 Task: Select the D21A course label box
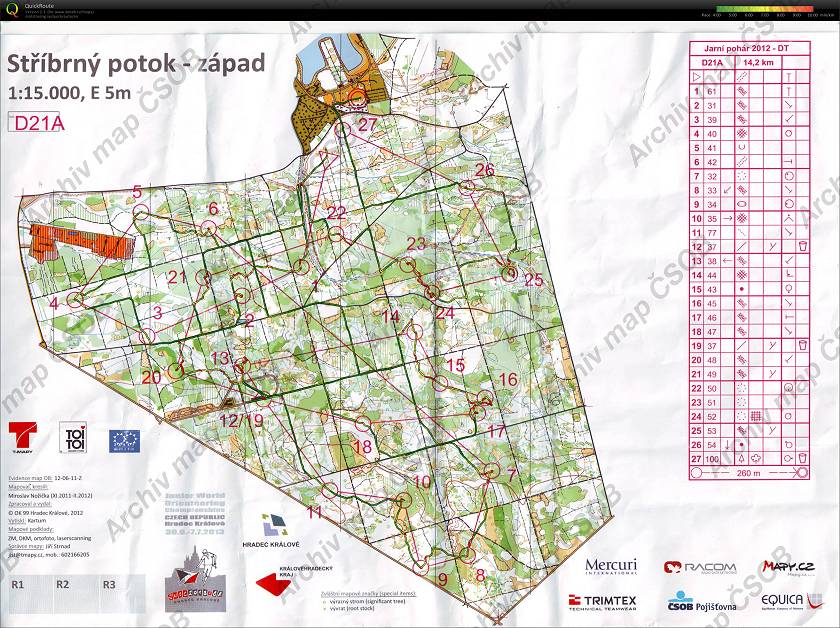coord(38,122)
